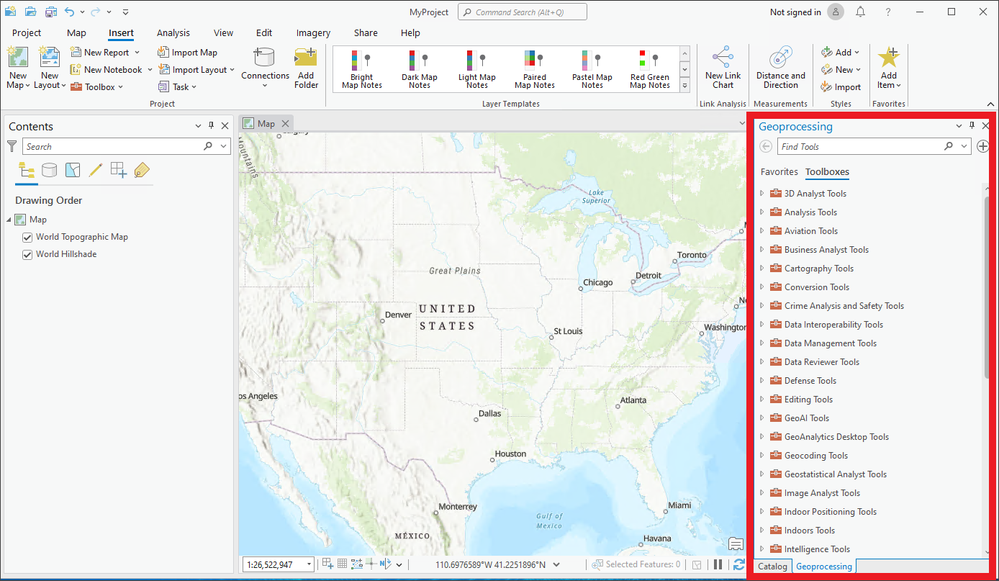Screen dimensions: 999x581
Task: Select List By Labeling icon
Action: point(141,170)
